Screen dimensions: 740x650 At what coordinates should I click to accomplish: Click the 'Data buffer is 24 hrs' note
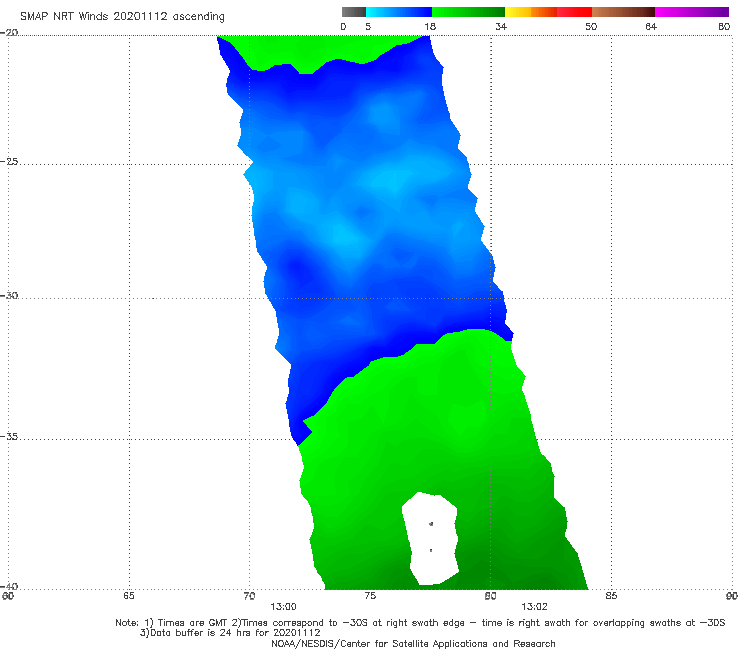[x=230, y=633]
